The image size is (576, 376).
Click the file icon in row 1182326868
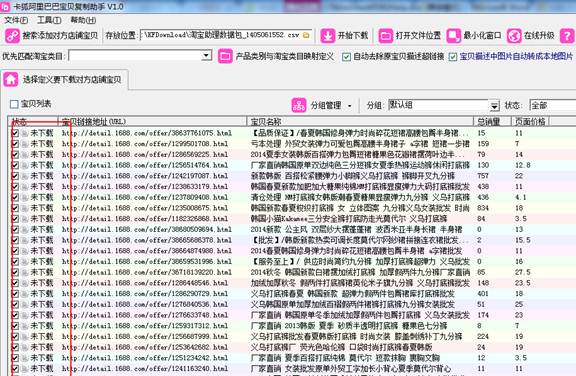24,219
